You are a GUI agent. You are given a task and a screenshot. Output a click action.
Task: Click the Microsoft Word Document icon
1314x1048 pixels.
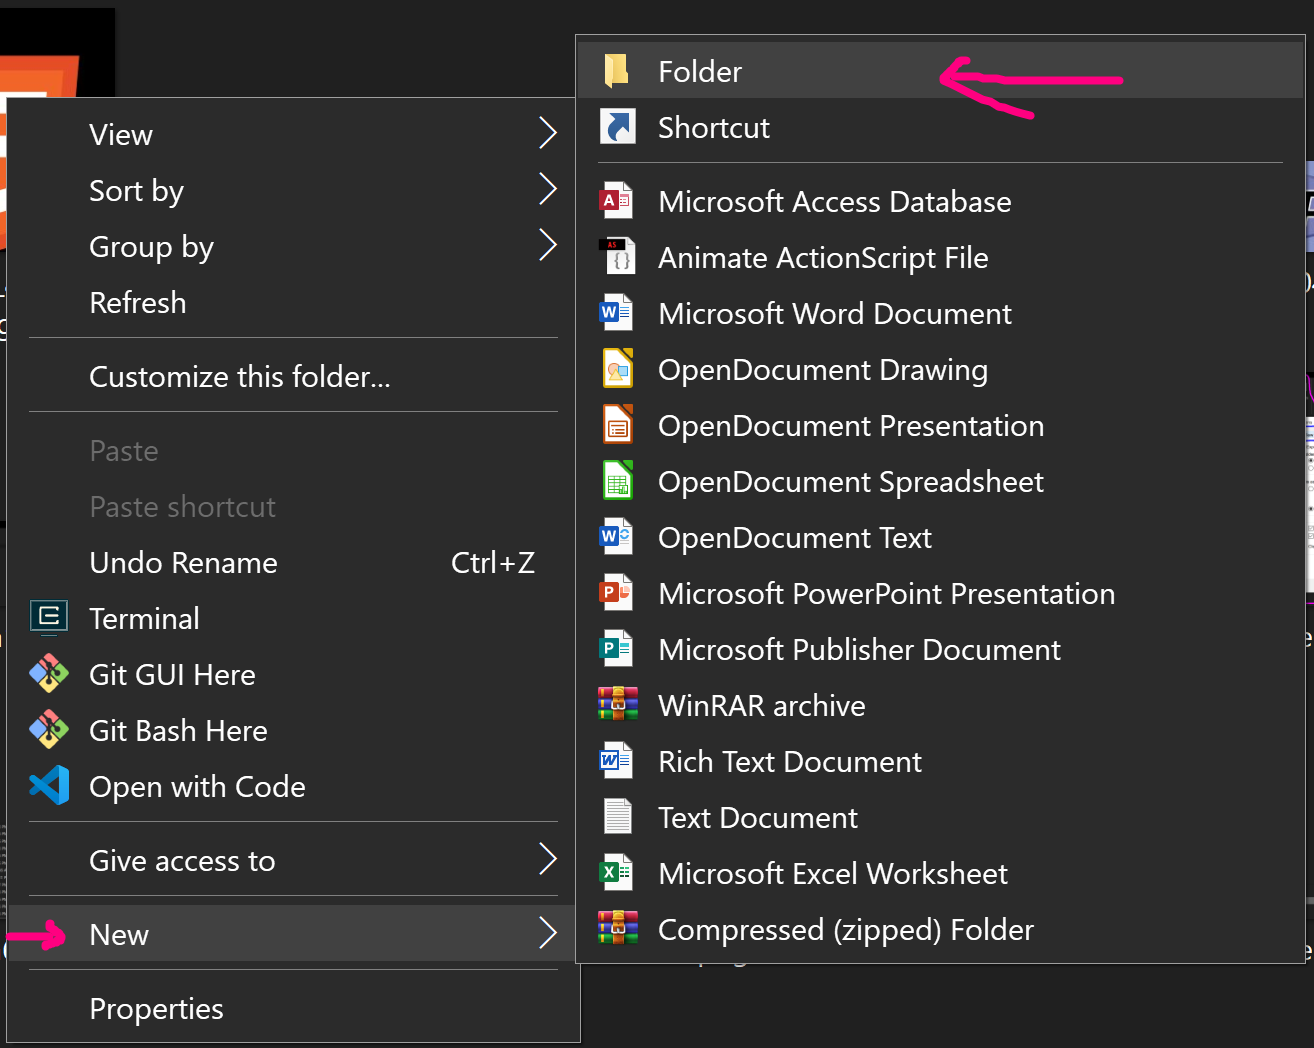617,313
